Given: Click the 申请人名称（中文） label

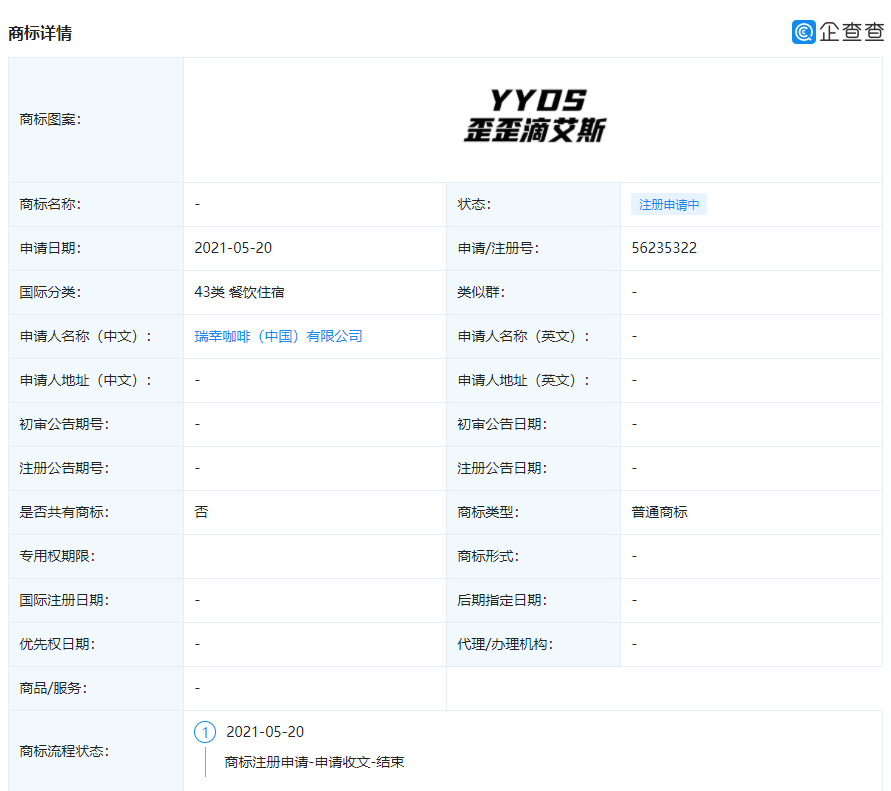Looking at the screenshot, I should (x=86, y=336).
